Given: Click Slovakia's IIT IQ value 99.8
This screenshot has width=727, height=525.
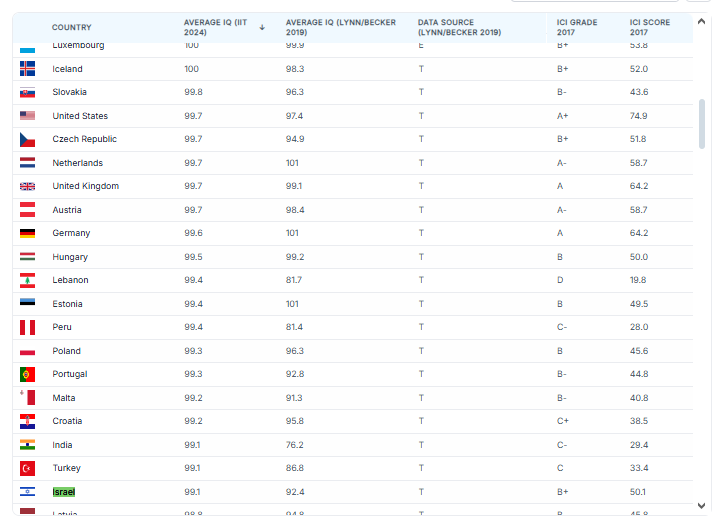Looking at the screenshot, I should click(193, 92).
